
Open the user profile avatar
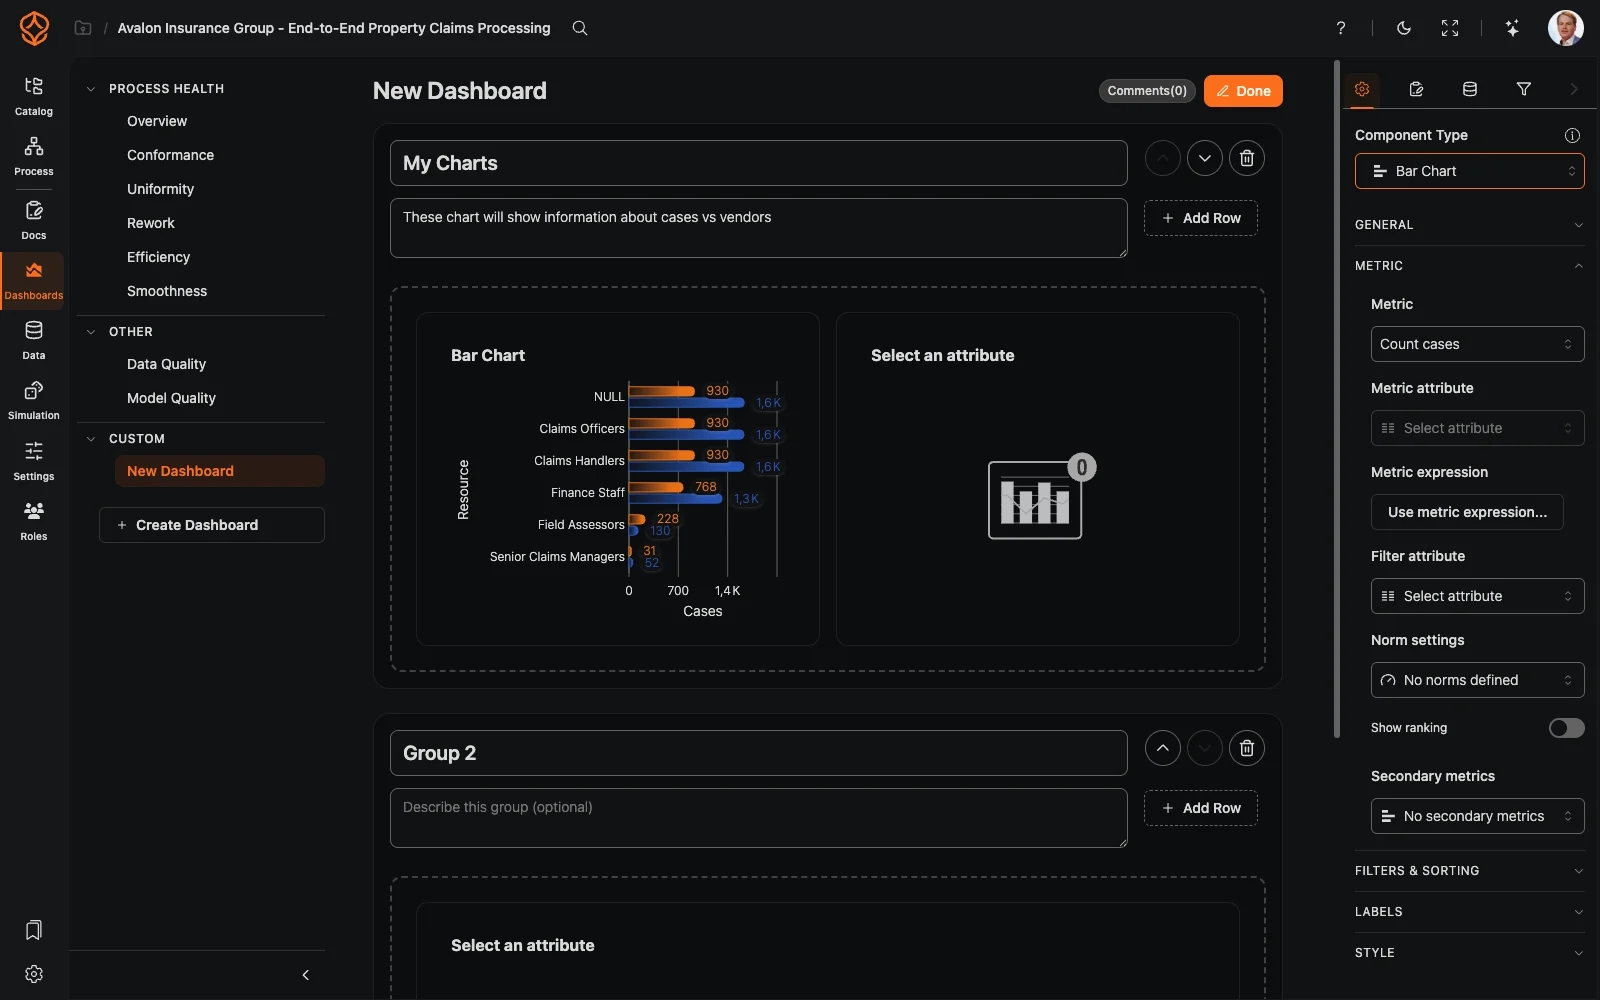point(1566,28)
